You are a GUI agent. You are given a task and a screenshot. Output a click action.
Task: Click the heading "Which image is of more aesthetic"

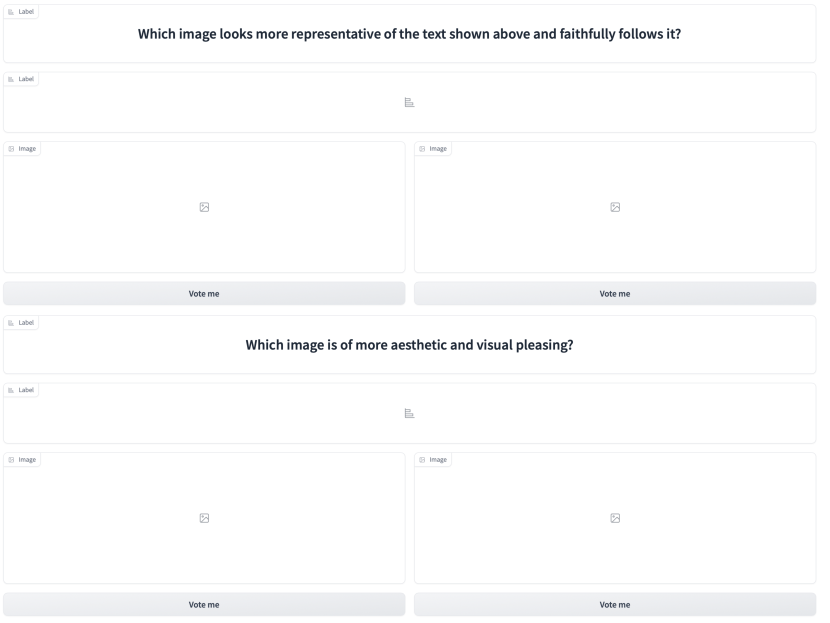(409, 345)
